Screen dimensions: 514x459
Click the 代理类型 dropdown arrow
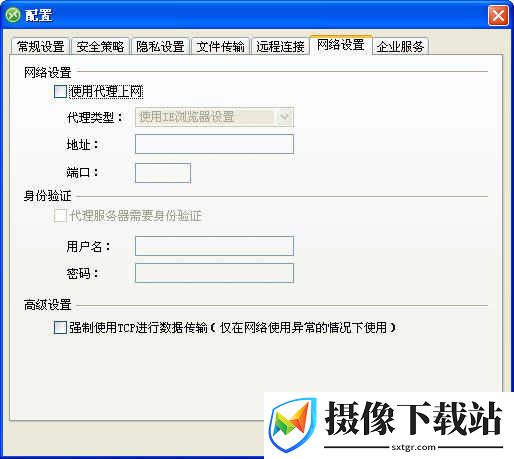click(x=284, y=117)
